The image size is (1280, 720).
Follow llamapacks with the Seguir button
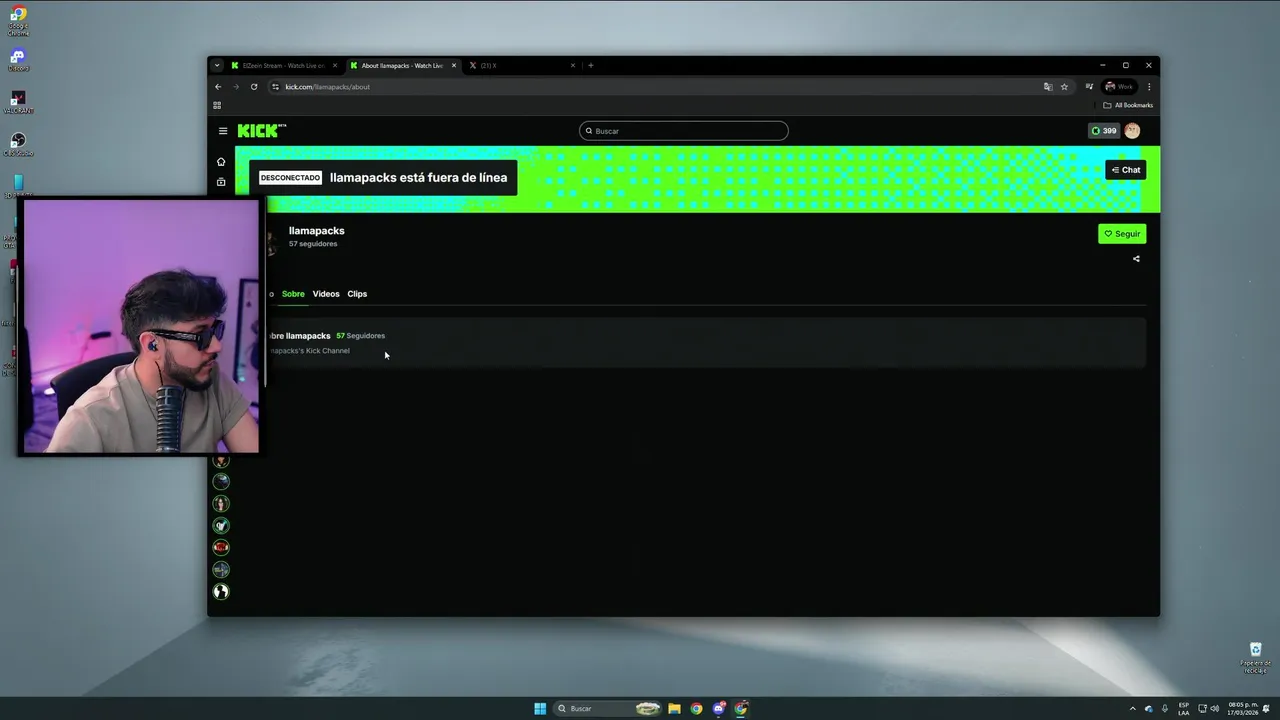click(x=1122, y=234)
